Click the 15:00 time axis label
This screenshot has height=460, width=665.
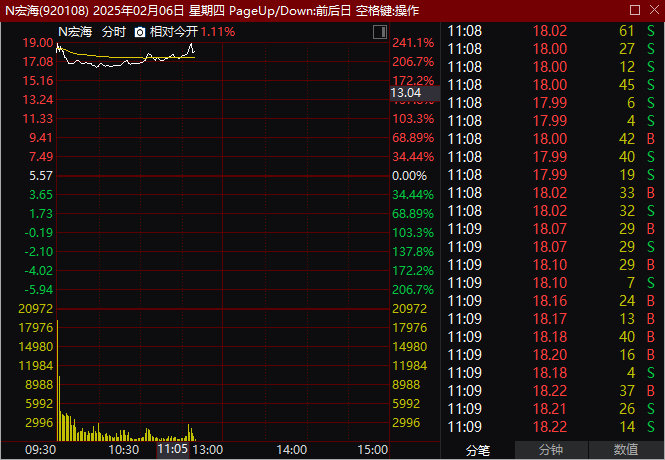click(372, 450)
